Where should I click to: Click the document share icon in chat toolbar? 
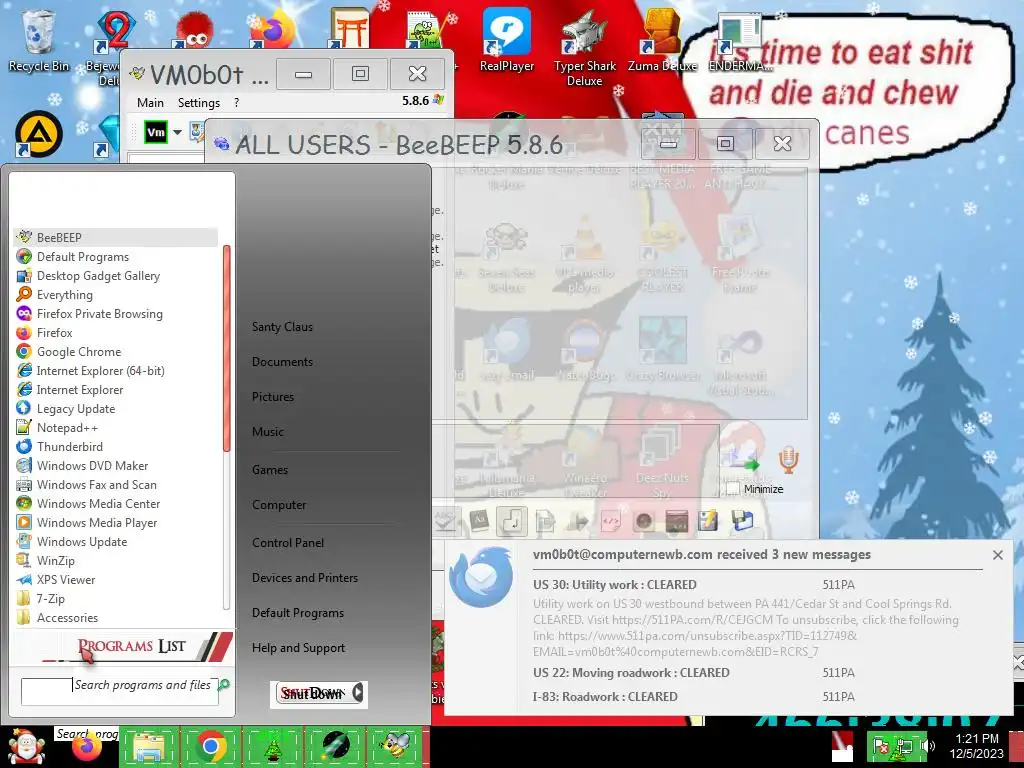(x=545, y=521)
